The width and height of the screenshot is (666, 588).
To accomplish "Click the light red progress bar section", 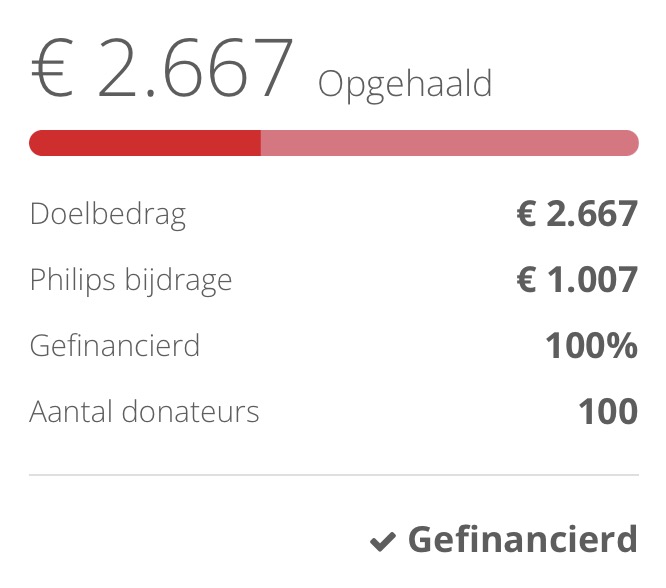I will point(449,143).
